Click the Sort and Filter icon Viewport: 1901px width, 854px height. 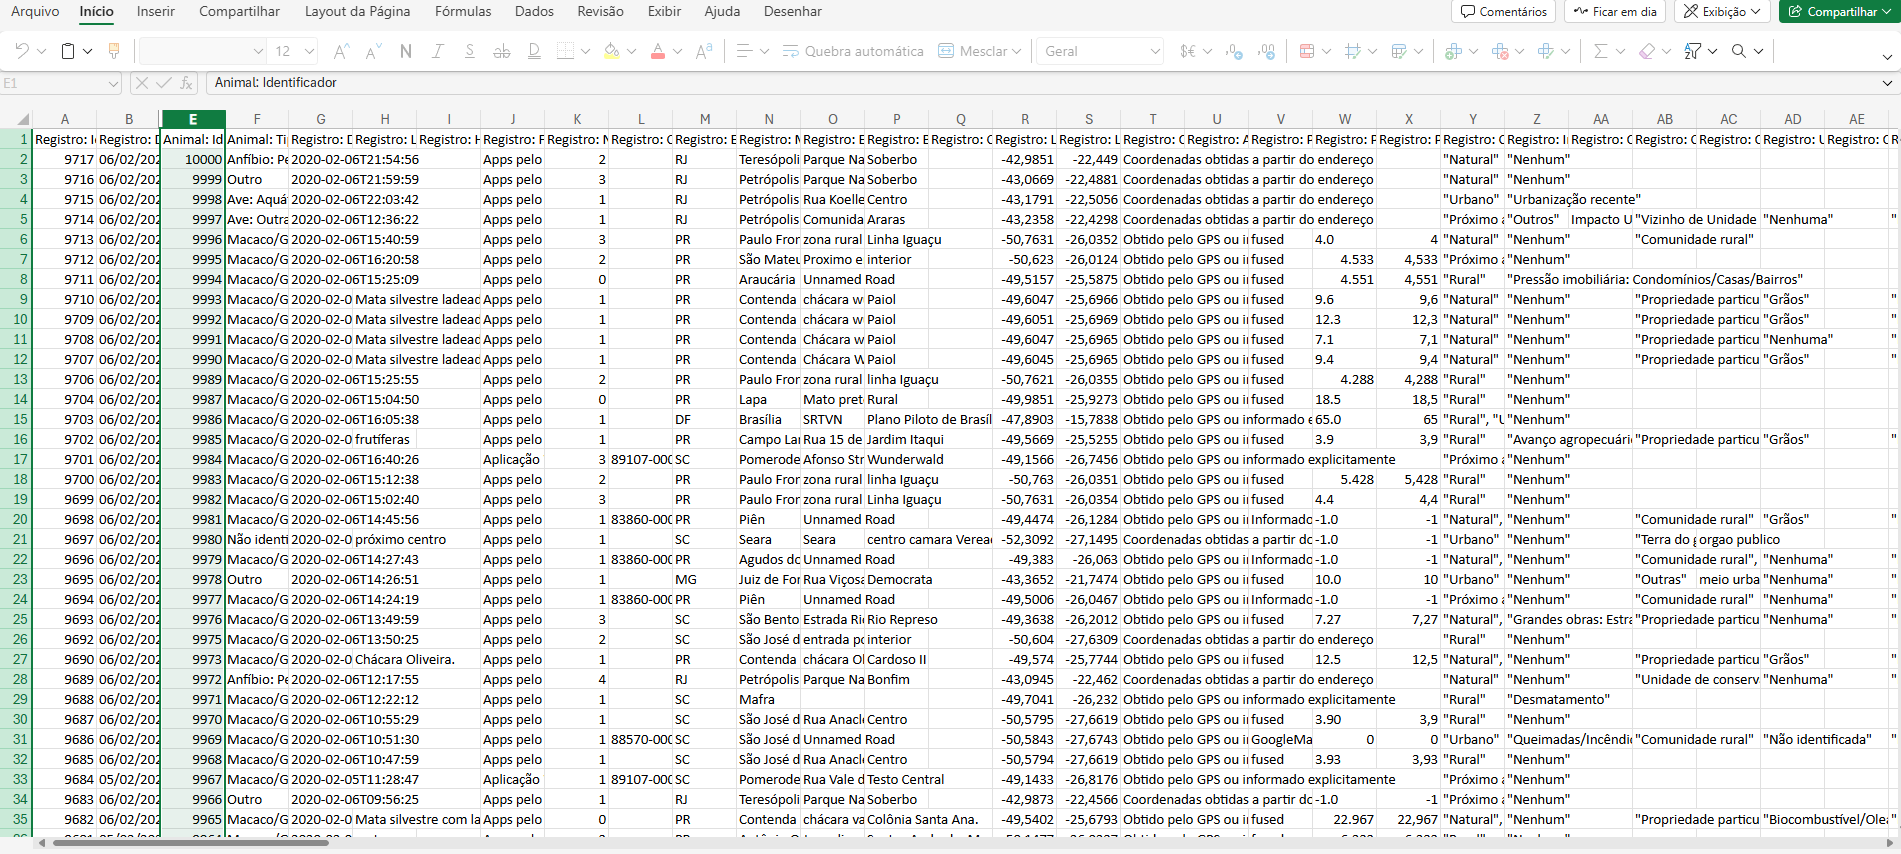(1692, 51)
